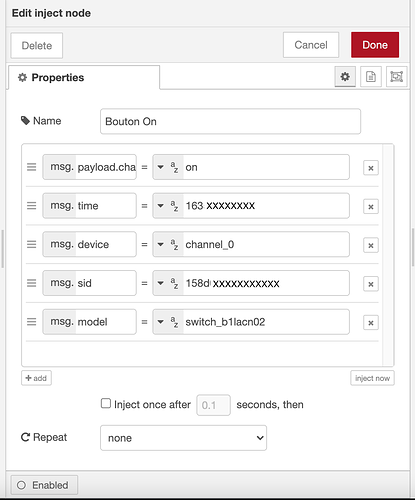This screenshot has height=500, width=415.
Task: Grab reorder handle of model row
Action: click(x=32, y=322)
